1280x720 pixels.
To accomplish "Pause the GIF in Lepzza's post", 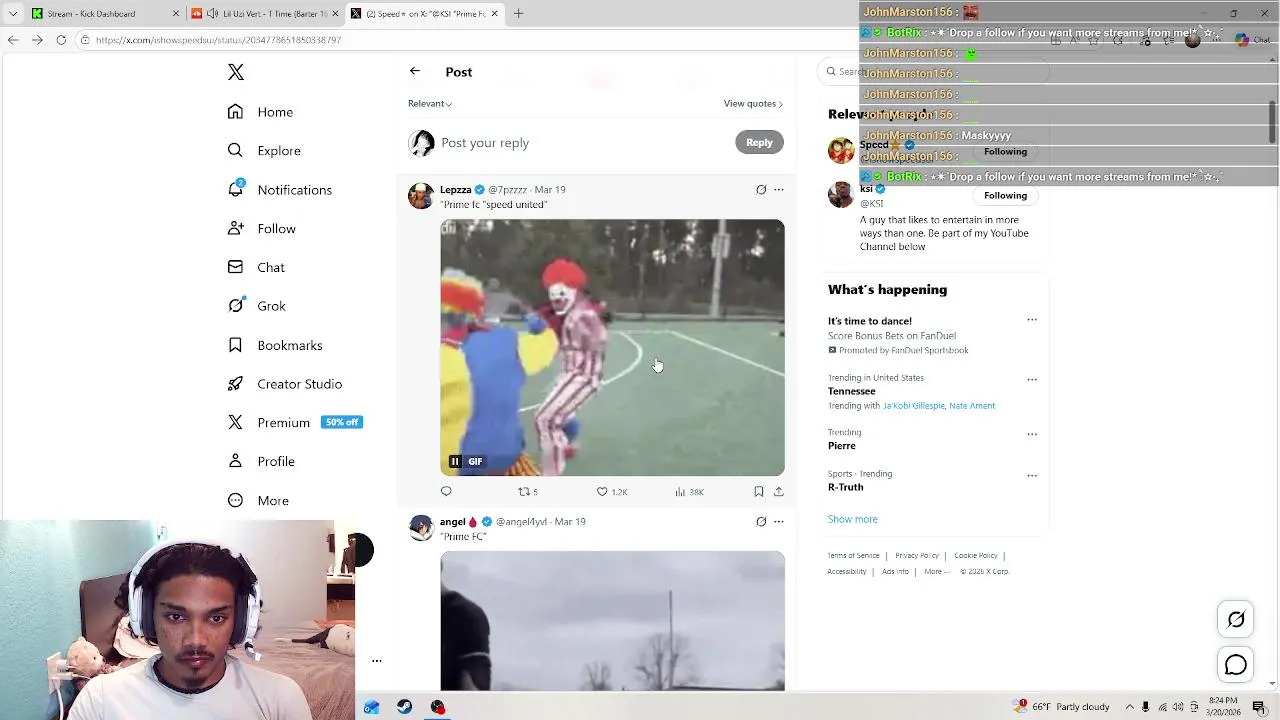I will pyautogui.click(x=455, y=461).
